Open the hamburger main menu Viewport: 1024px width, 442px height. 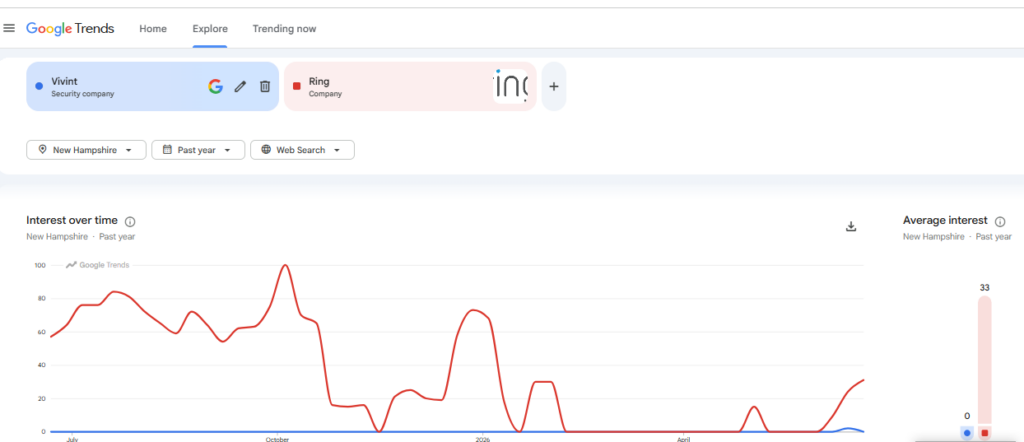(9, 28)
